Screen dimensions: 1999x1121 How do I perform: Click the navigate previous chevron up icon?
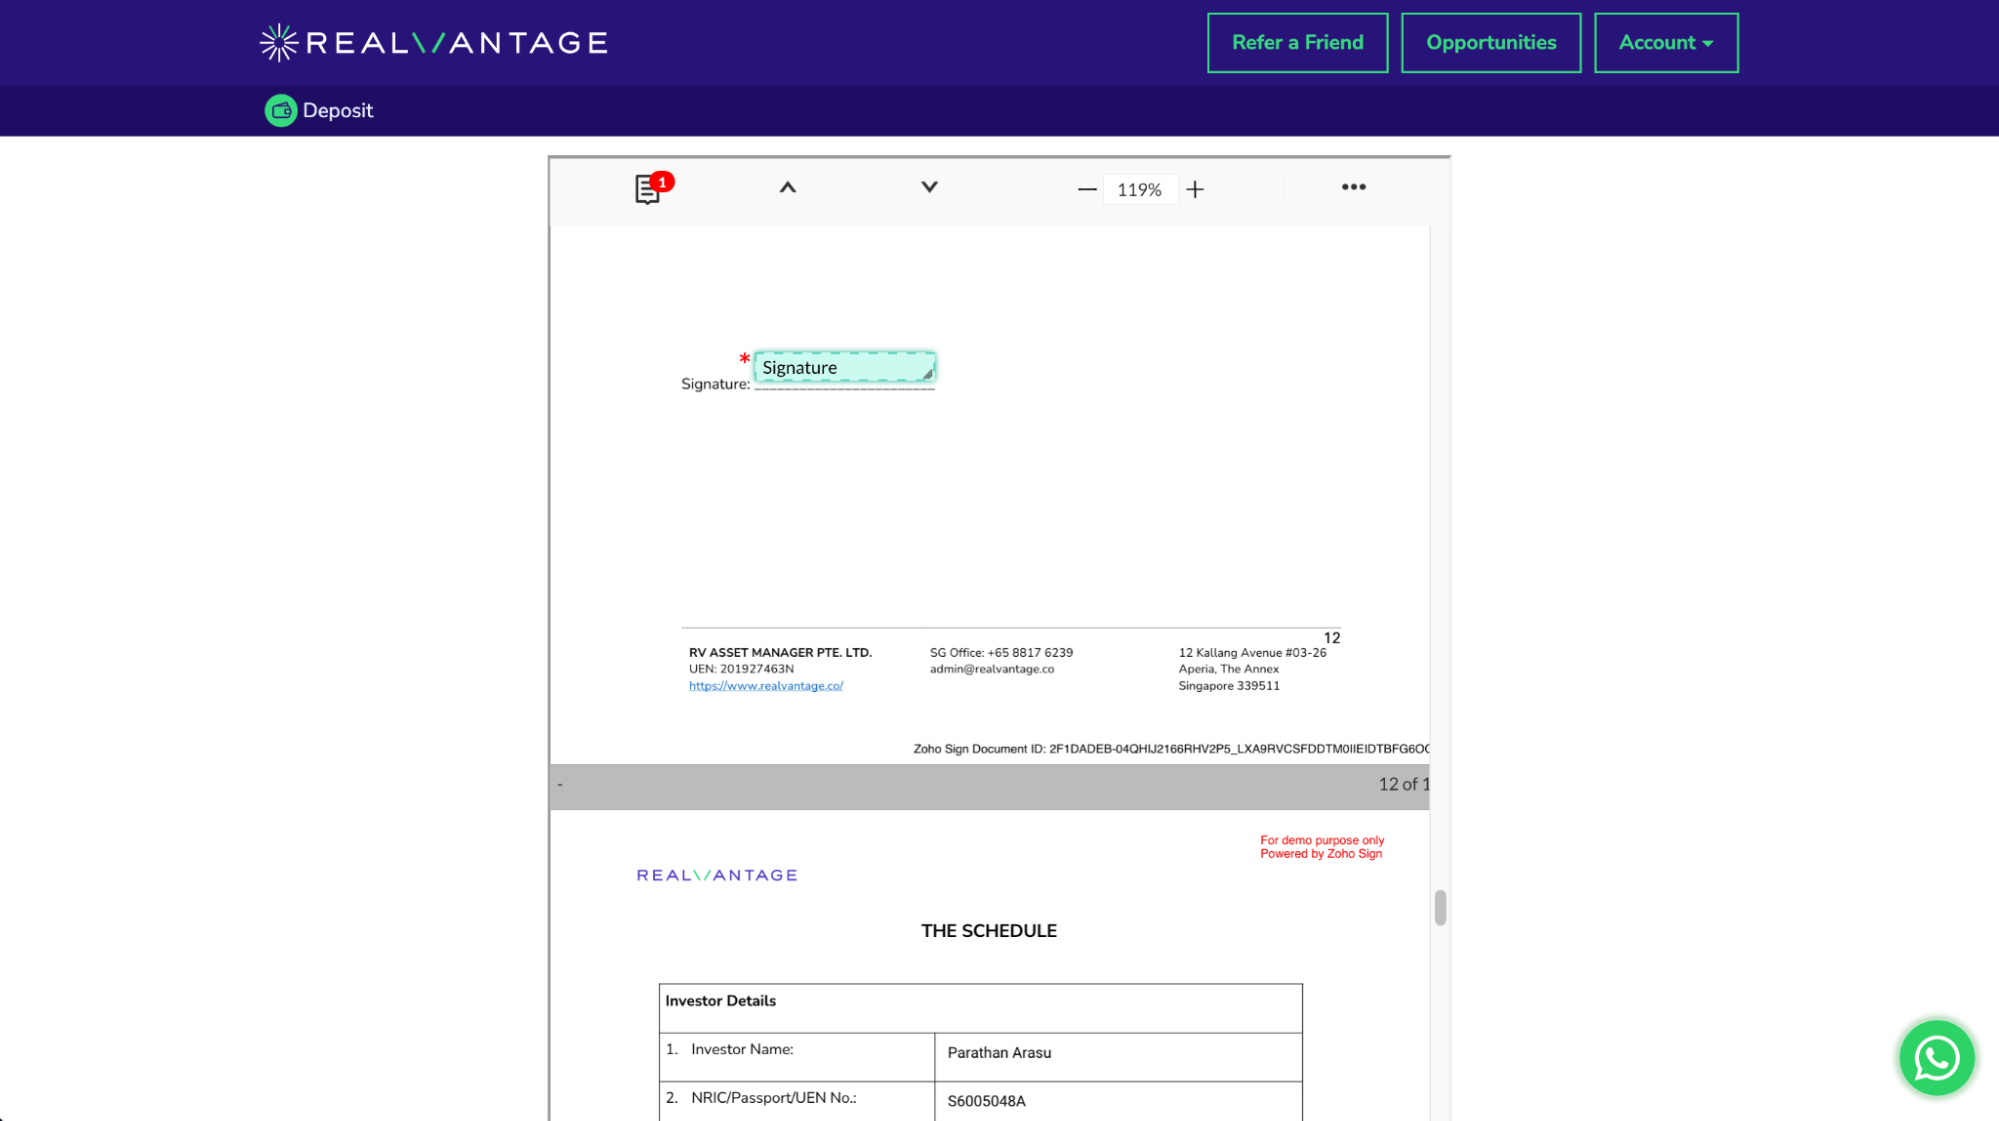pyautogui.click(x=787, y=188)
